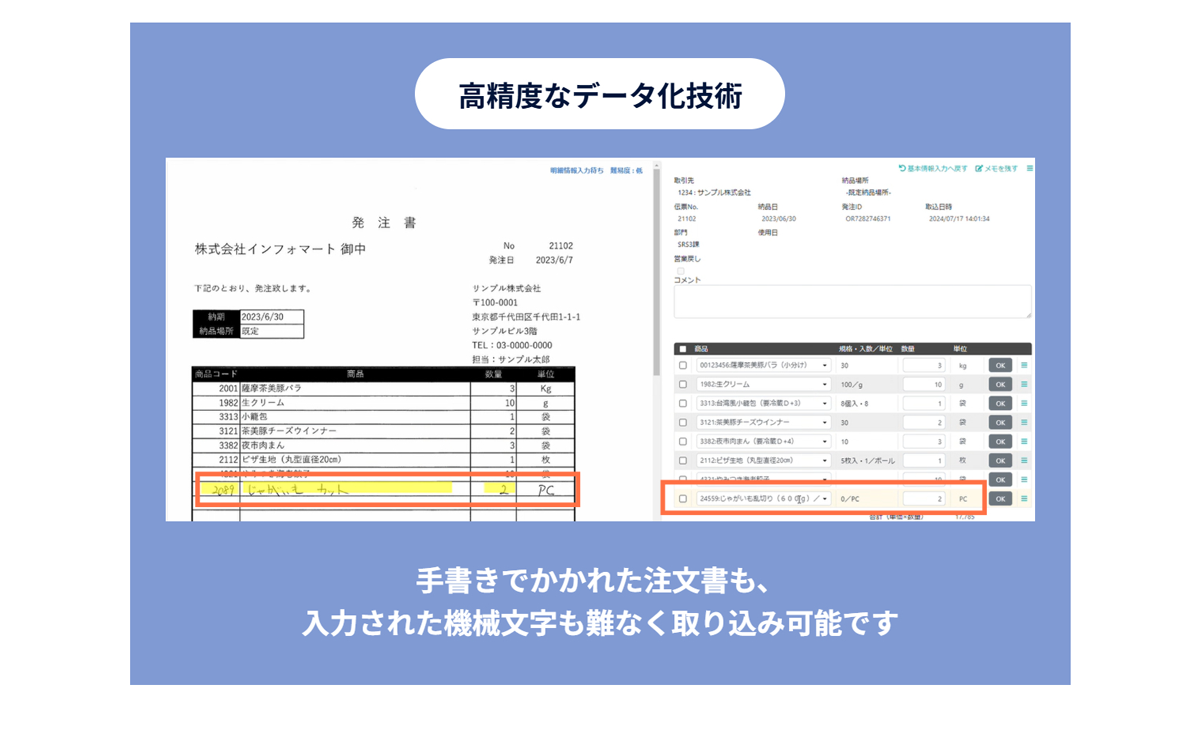
Task: Toggle the select-all checkbox in the 商品 header
Action: coord(684,351)
